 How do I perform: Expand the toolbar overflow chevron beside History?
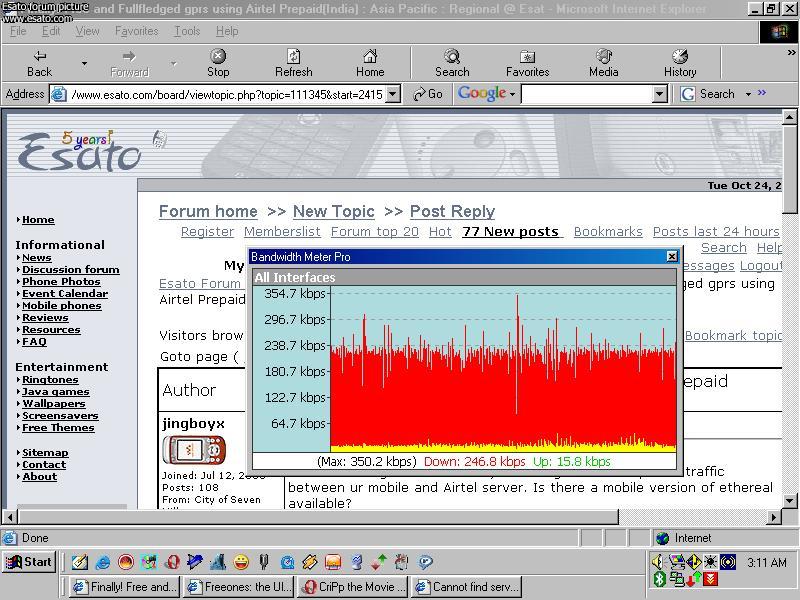(x=791, y=53)
